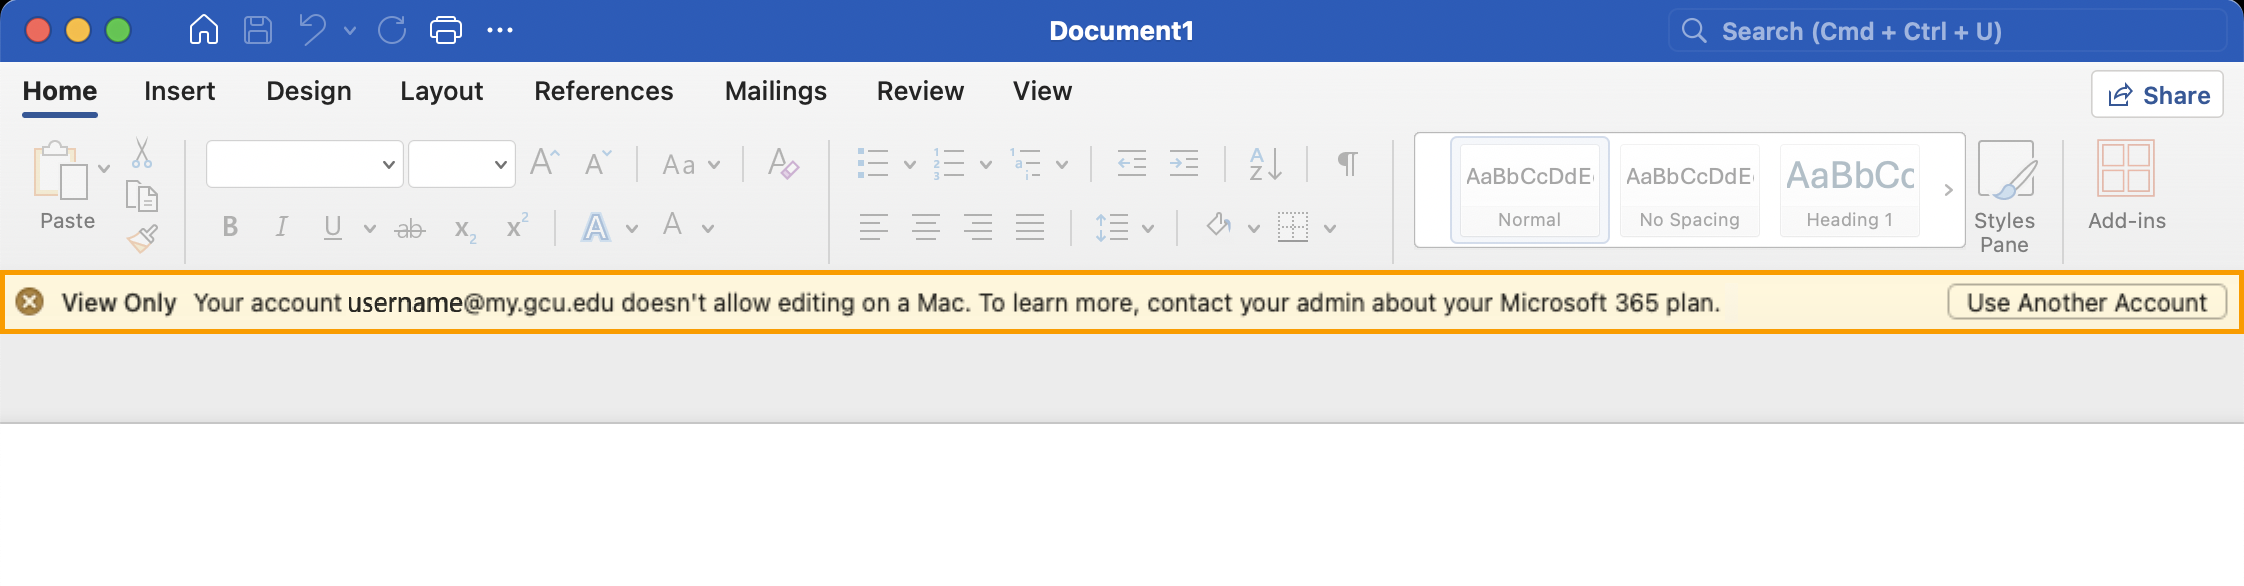Image resolution: width=2244 pixels, height=586 pixels.
Task: Click Decrease Font Size icon
Action: (x=598, y=163)
